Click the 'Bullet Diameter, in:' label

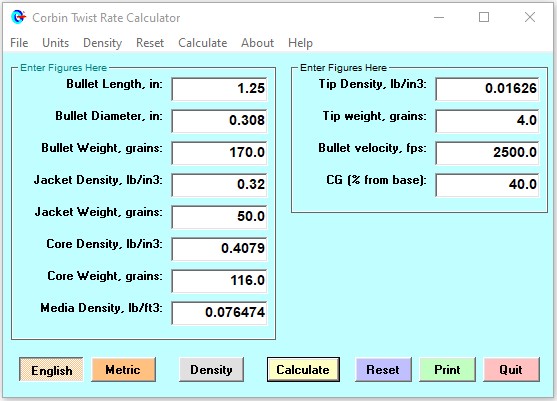109,116
